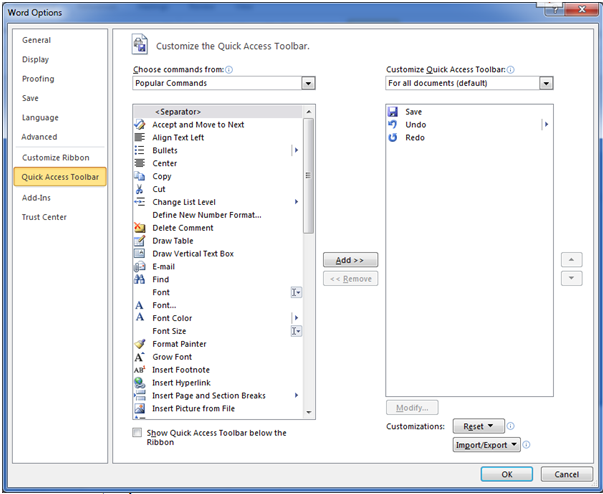Select the Change List Level icon
The width and height of the screenshot is (603, 494).
140,202
